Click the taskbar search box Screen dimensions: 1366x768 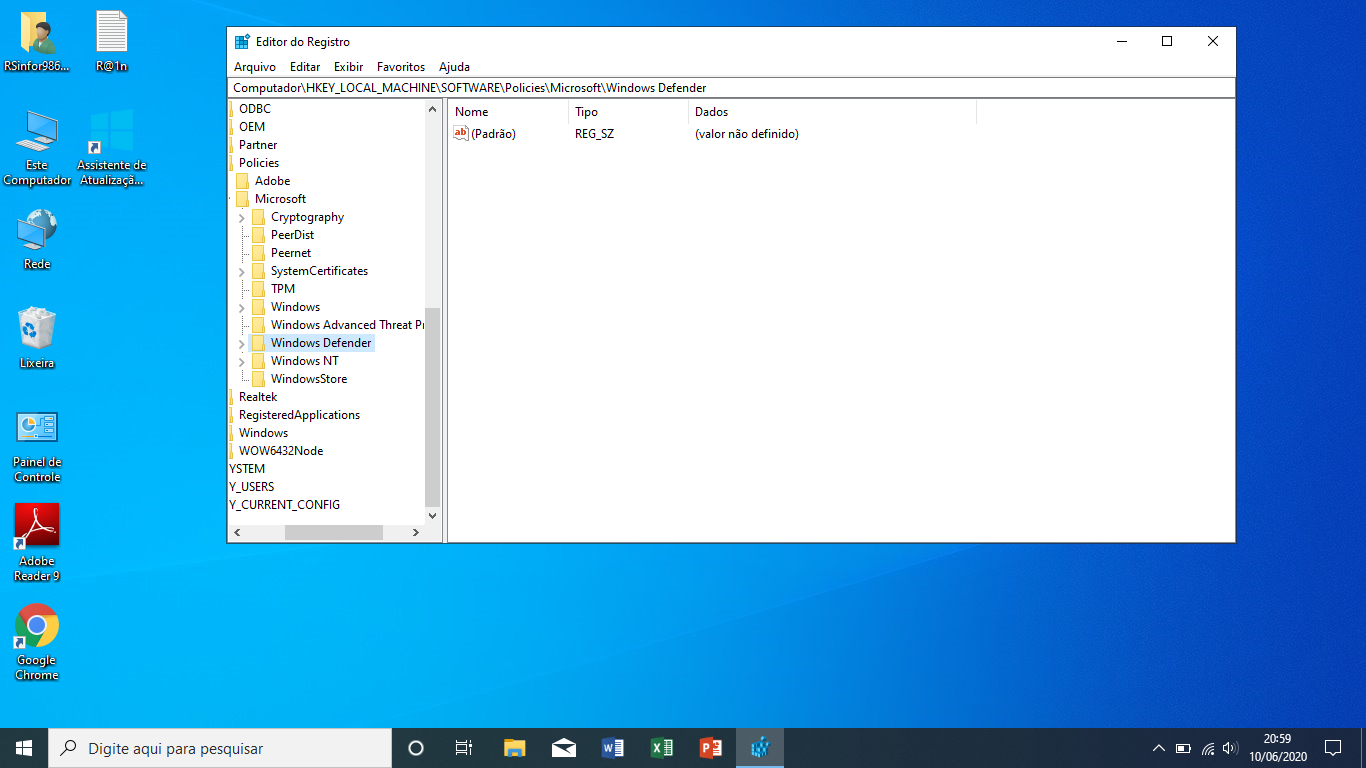click(x=220, y=748)
